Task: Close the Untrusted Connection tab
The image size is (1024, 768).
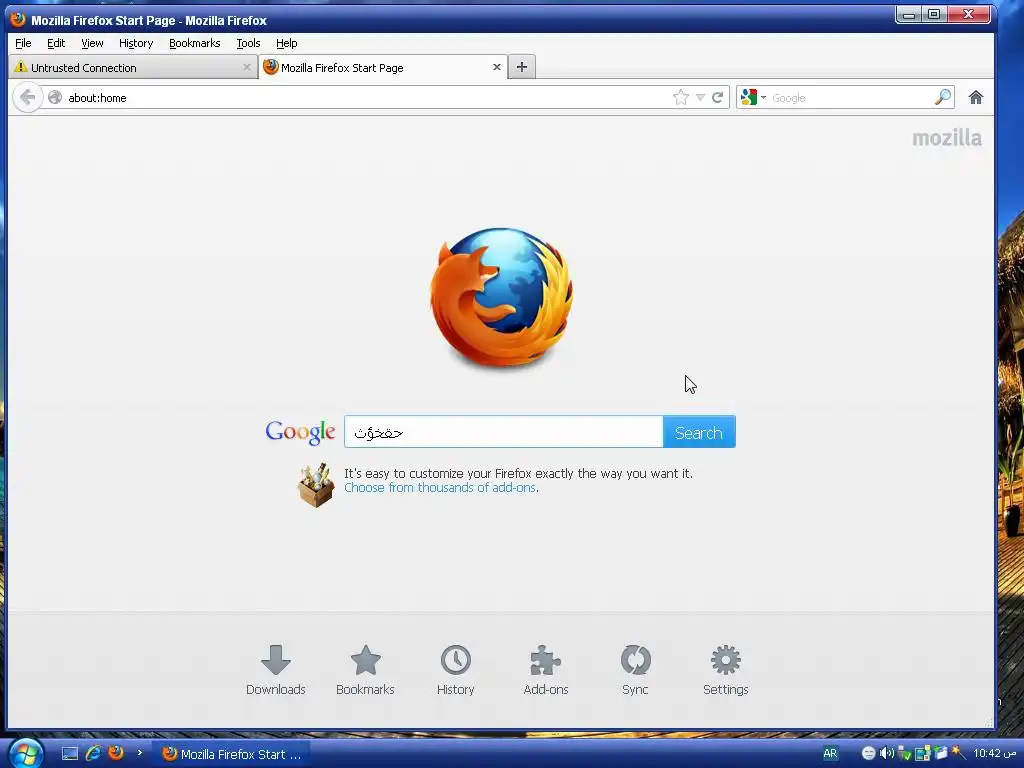Action: tap(246, 67)
